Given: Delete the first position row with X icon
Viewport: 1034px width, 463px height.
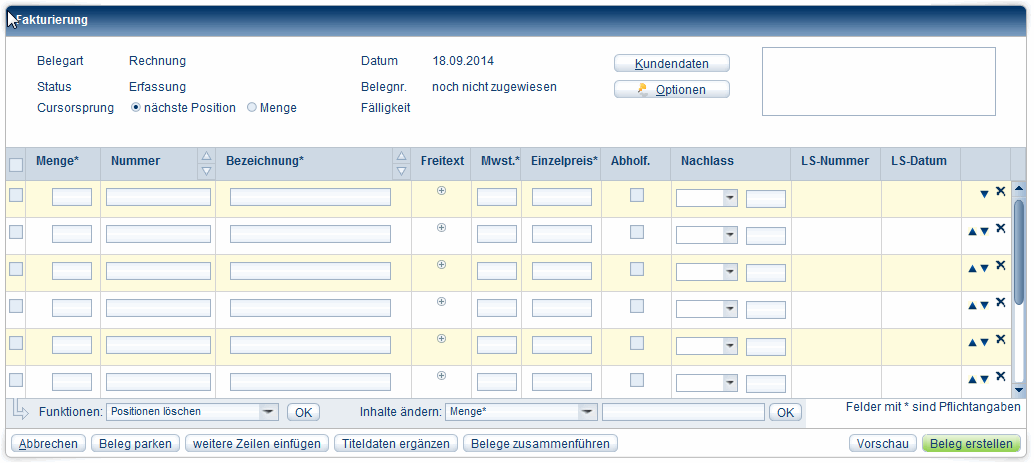Looking at the screenshot, I should [1000, 192].
